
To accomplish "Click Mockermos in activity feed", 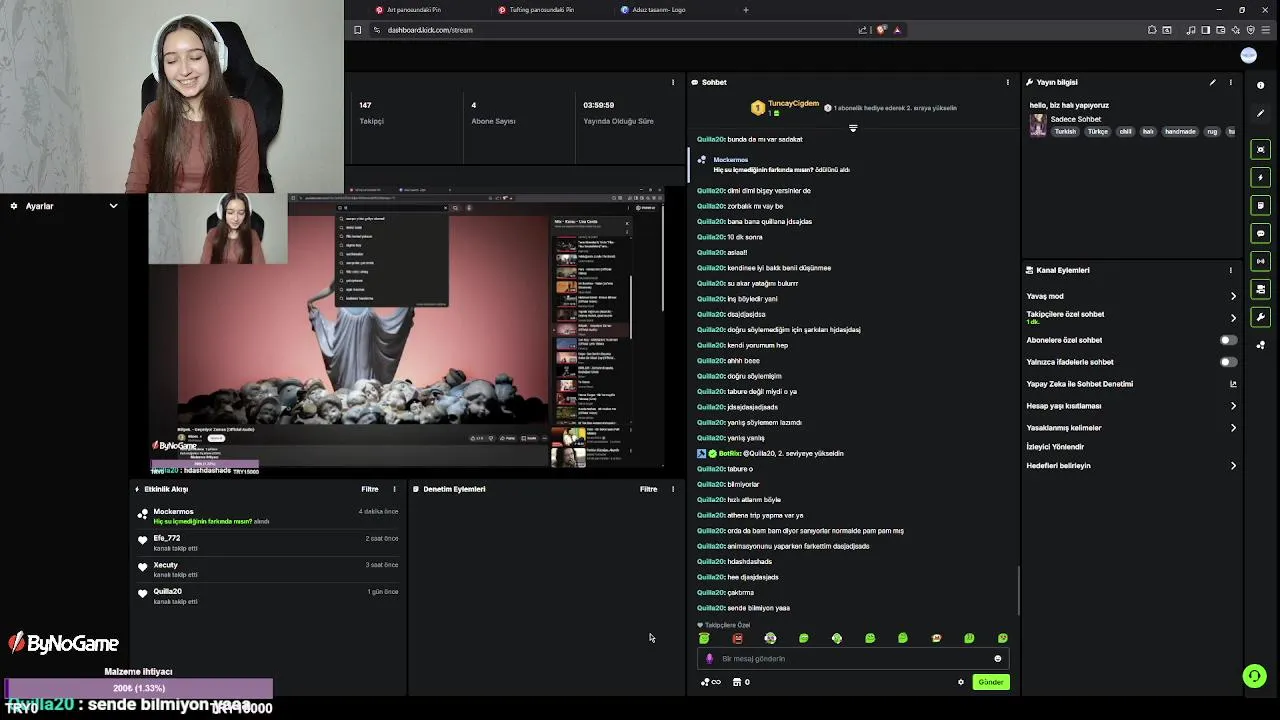I will 173,511.
